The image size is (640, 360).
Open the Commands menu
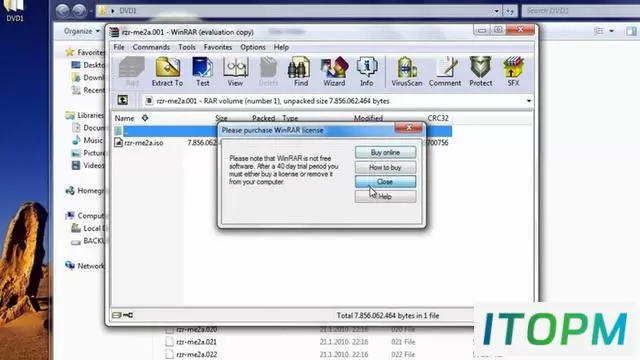click(151, 47)
